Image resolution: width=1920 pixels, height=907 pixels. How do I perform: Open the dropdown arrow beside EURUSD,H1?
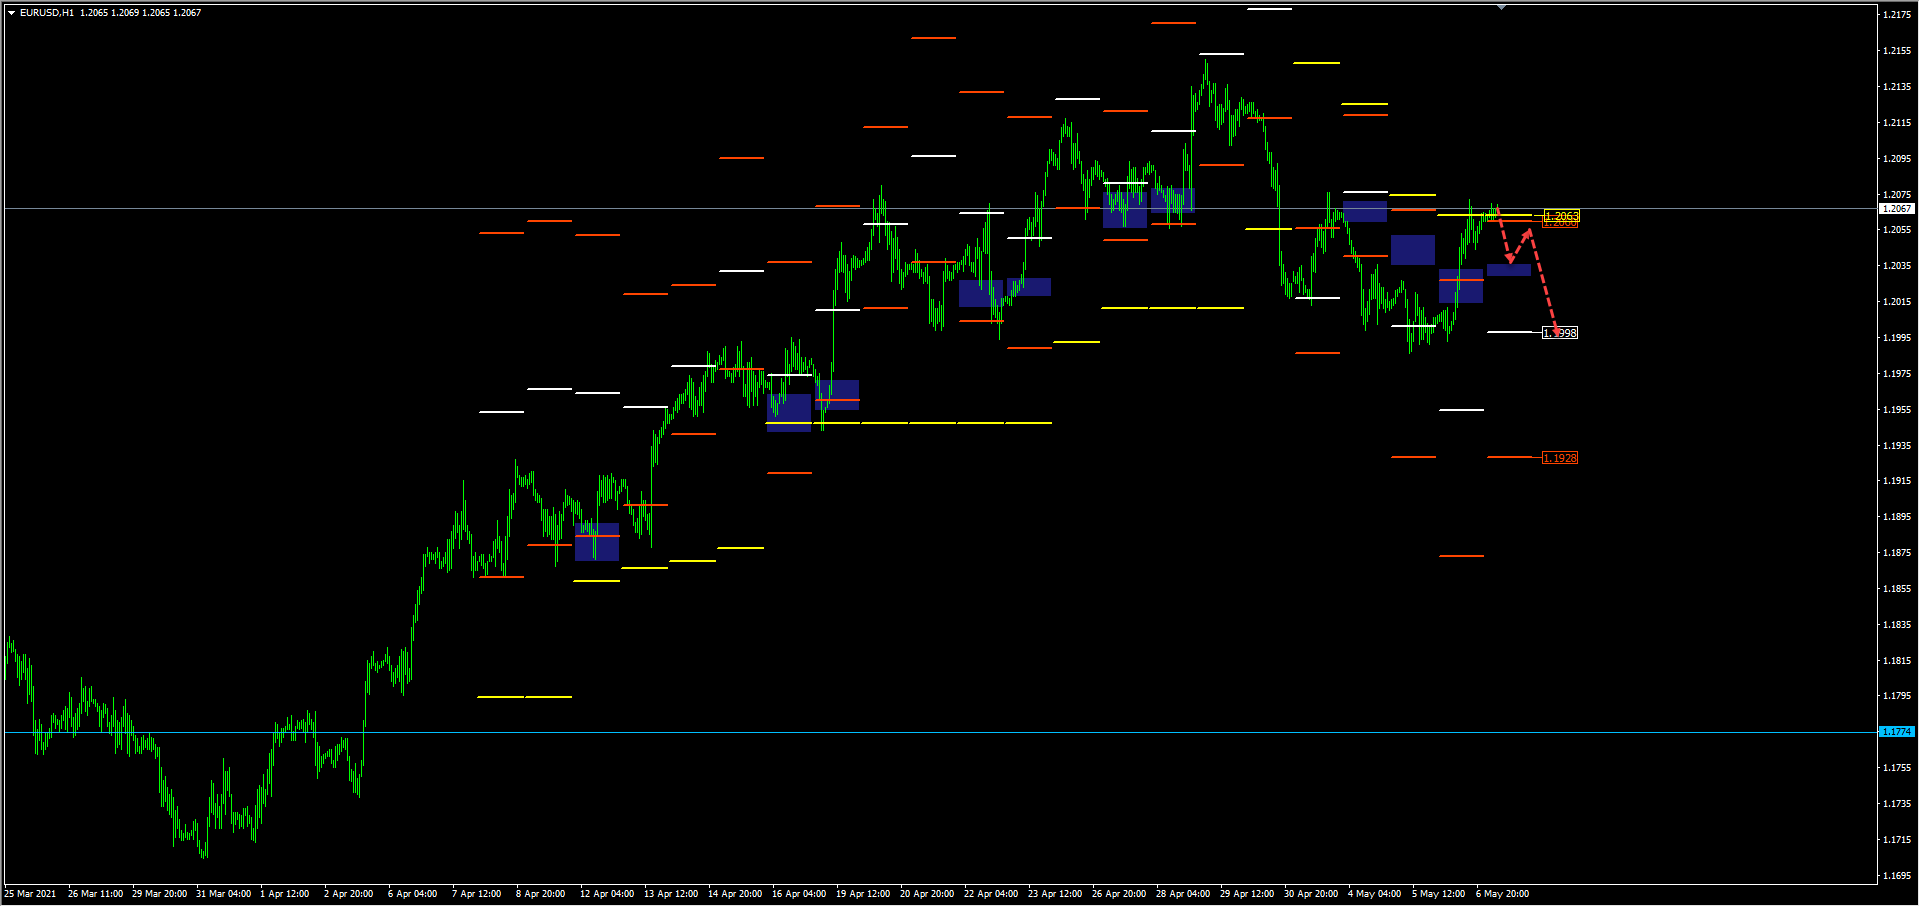point(11,13)
